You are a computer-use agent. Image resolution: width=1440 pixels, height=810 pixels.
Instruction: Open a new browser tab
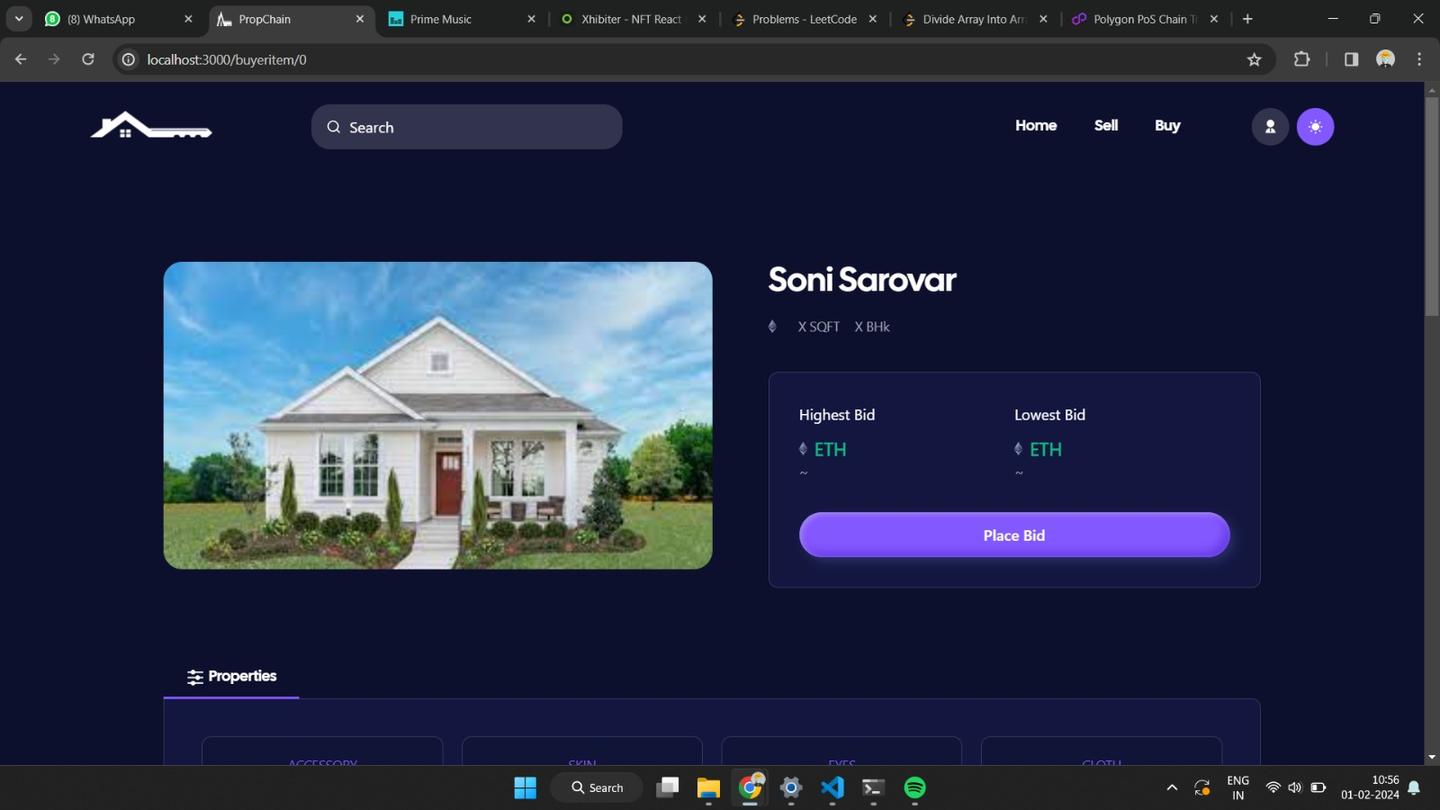(1247, 19)
